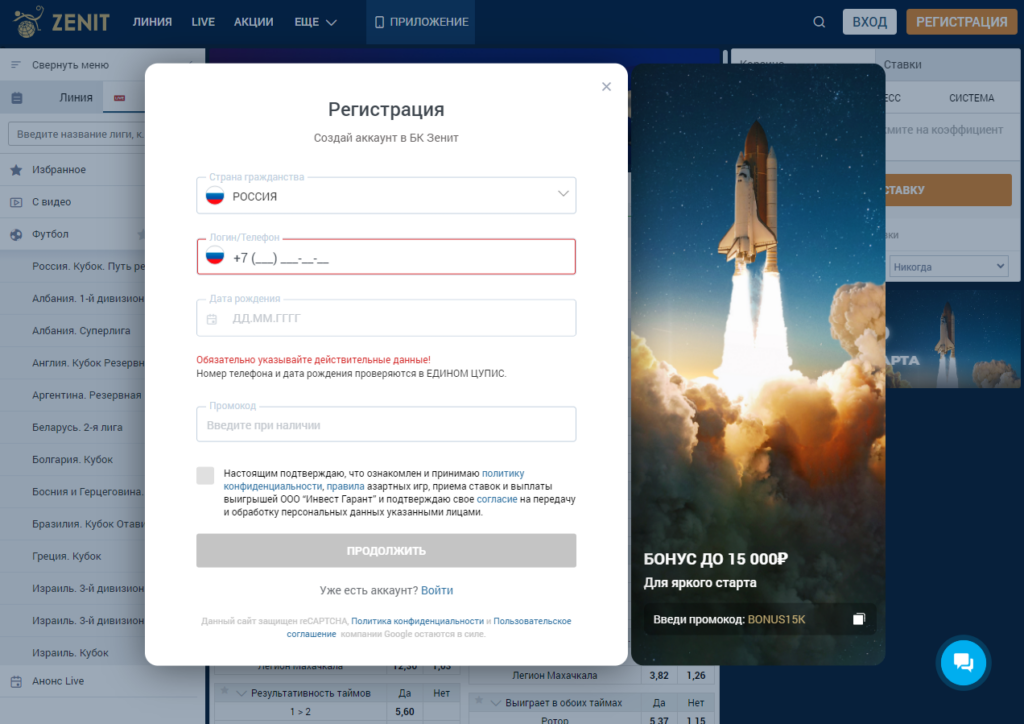Viewport: 1024px width, 724px height.
Task: Open the согласие link
Action: click(497, 499)
